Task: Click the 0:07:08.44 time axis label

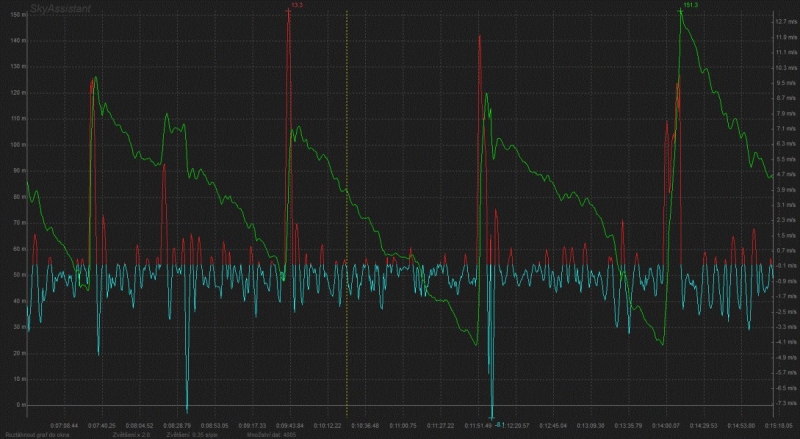Action: pos(65,424)
